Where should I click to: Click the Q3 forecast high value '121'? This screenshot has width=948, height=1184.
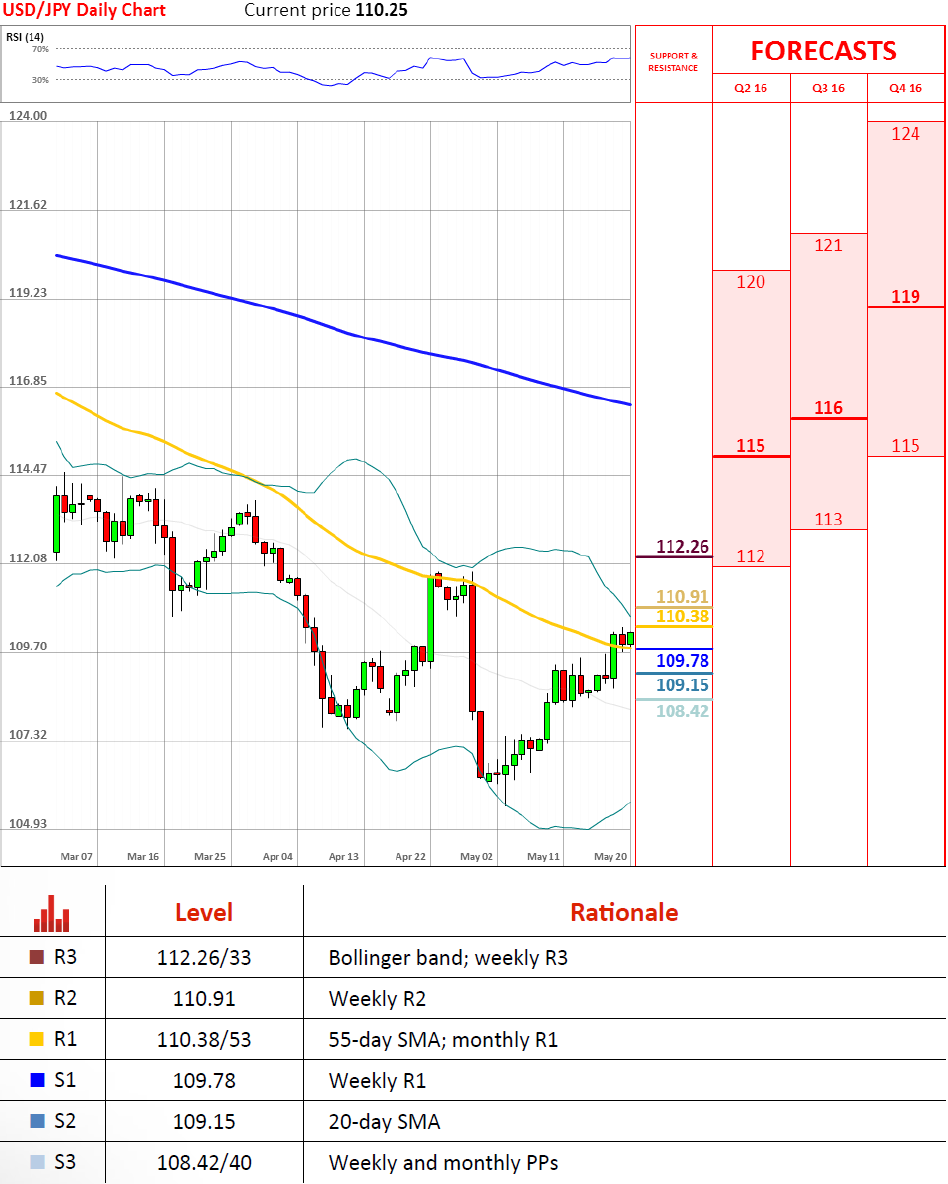click(x=829, y=245)
